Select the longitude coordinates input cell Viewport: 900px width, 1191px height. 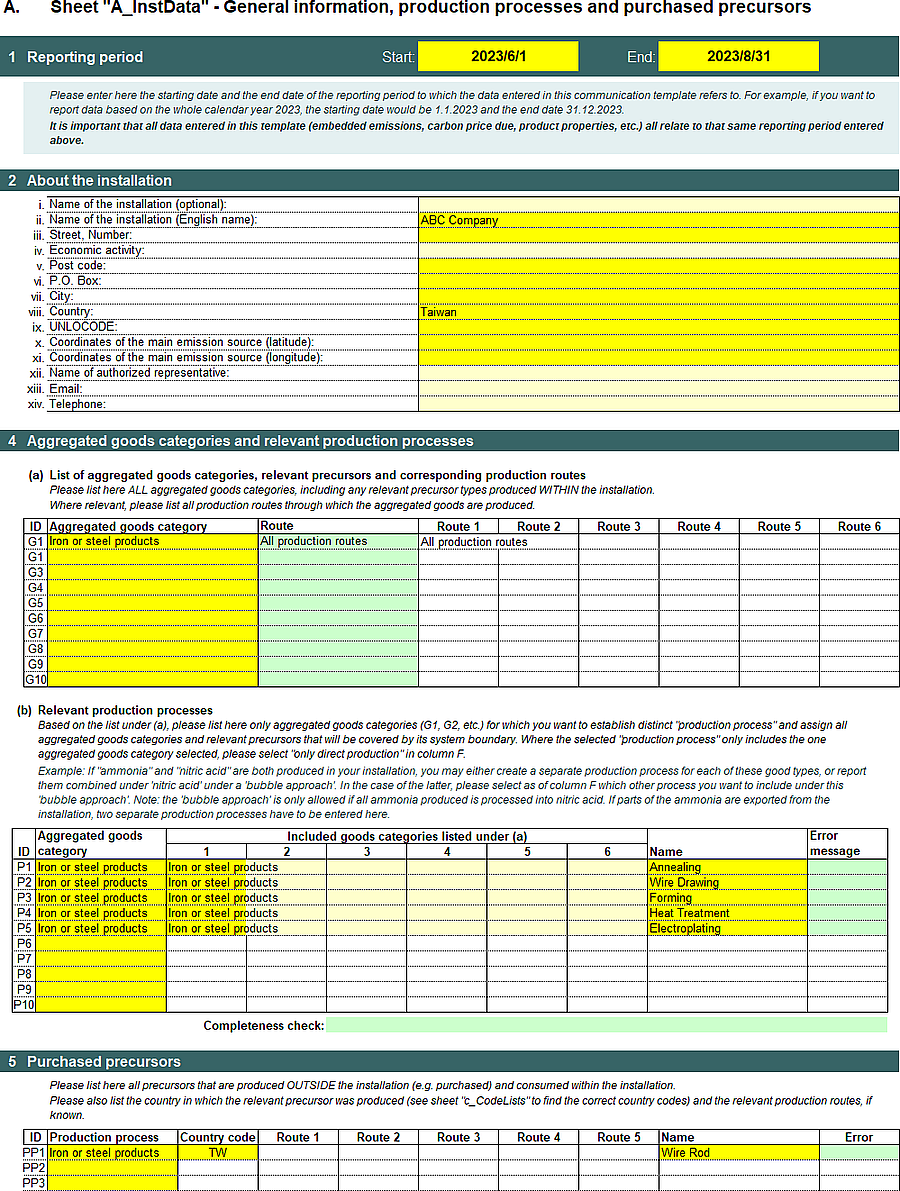point(658,358)
